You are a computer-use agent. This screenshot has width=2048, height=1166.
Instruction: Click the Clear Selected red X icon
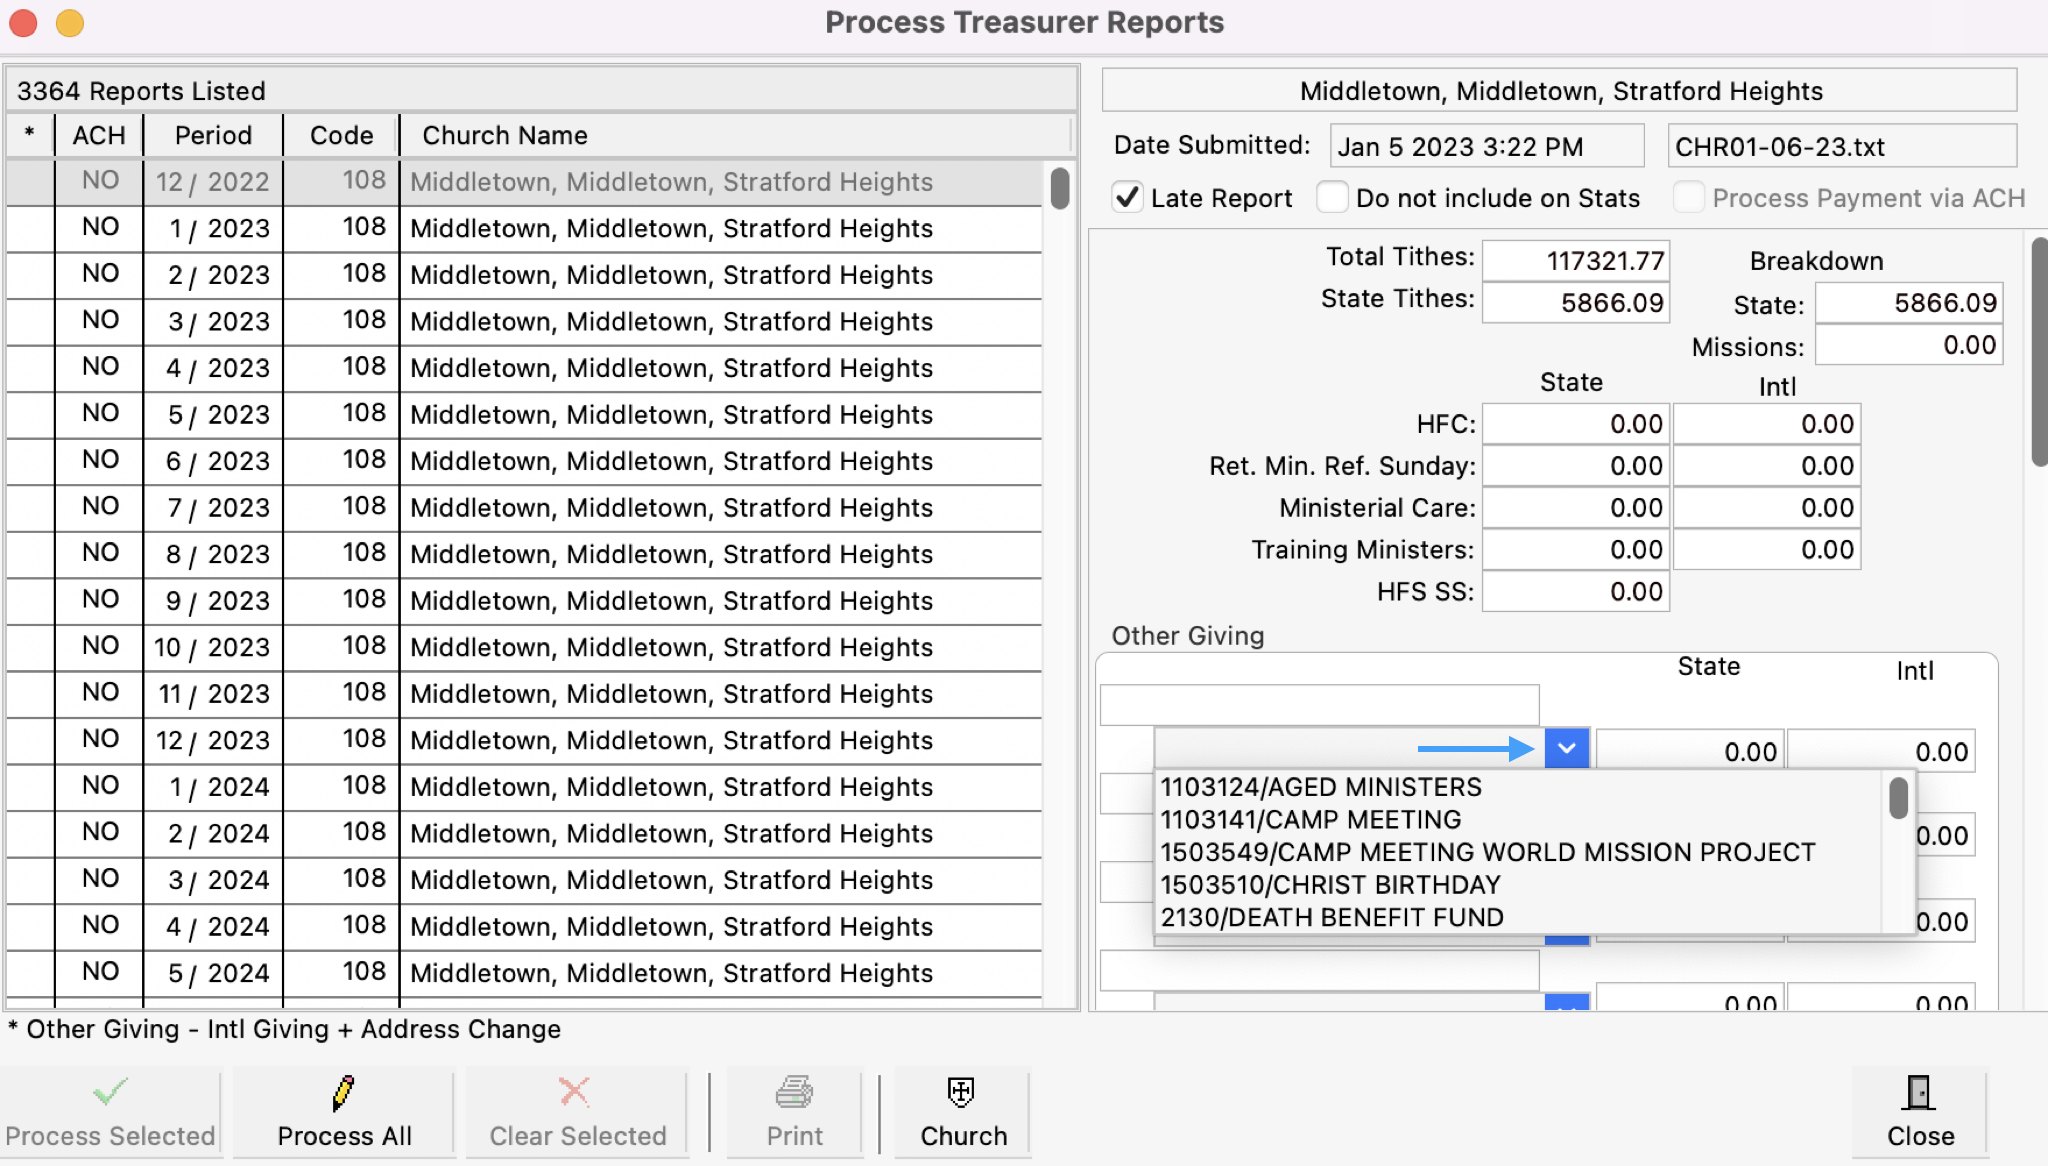[574, 1092]
